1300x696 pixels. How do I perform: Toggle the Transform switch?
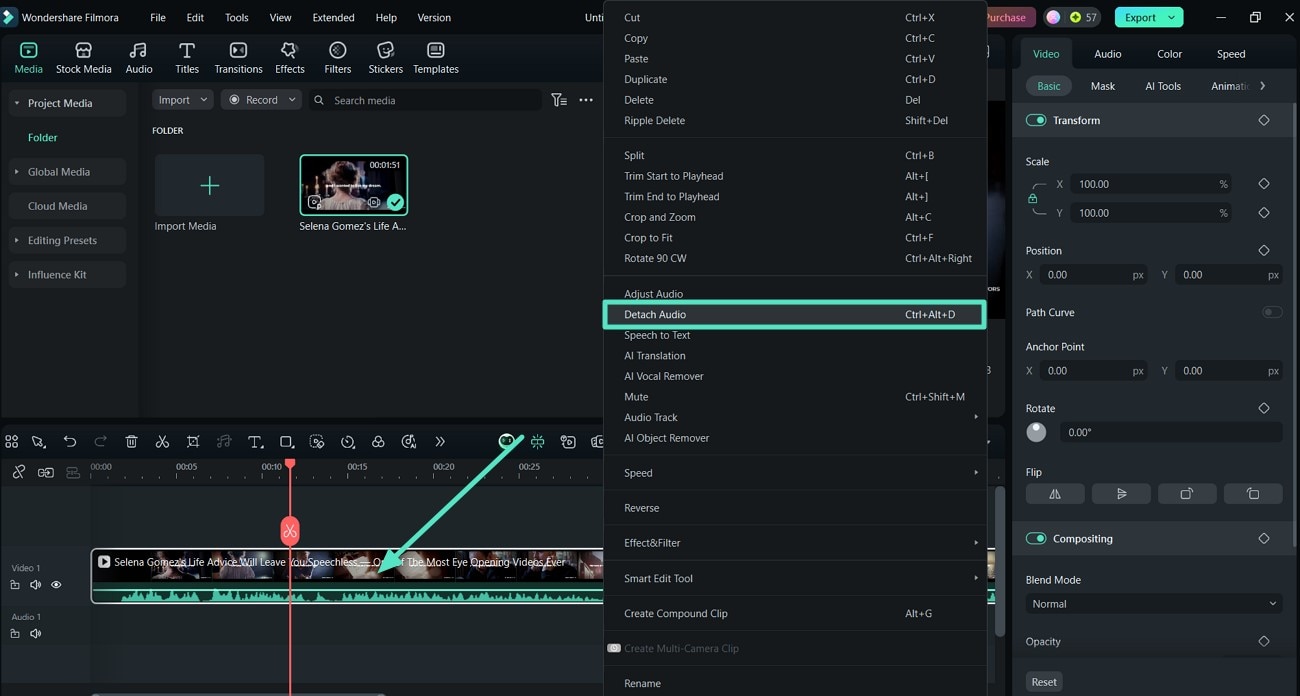[x=1036, y=120]
